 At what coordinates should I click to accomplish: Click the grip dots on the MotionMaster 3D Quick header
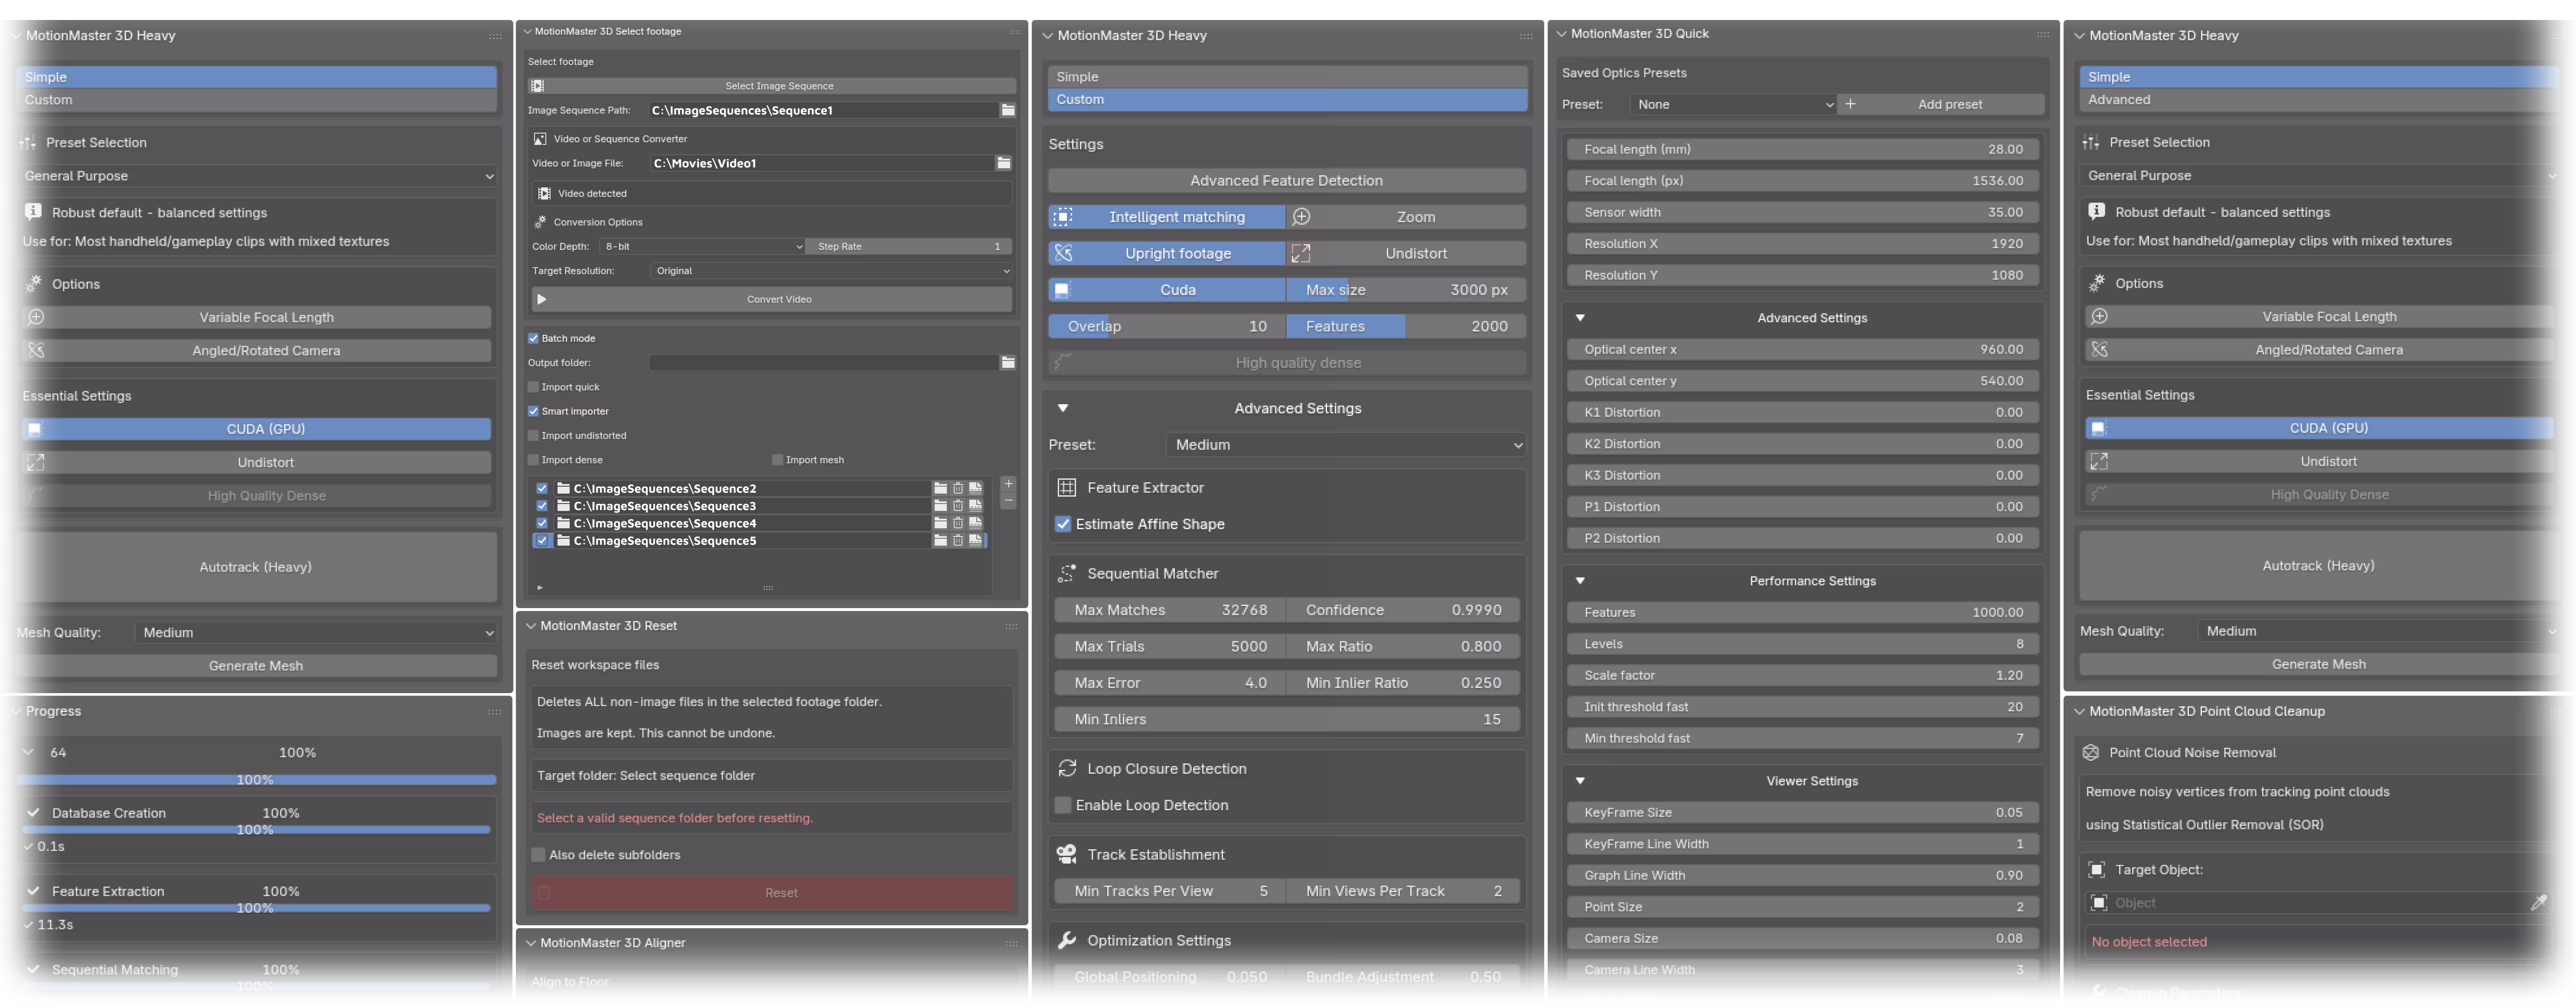pos(2043,34)
